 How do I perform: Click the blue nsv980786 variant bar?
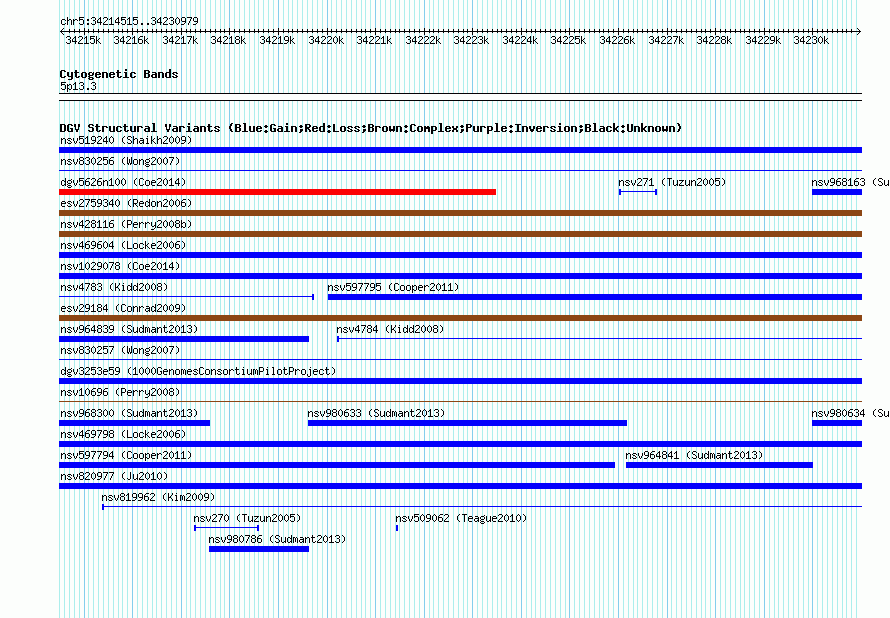coord(259,549)
